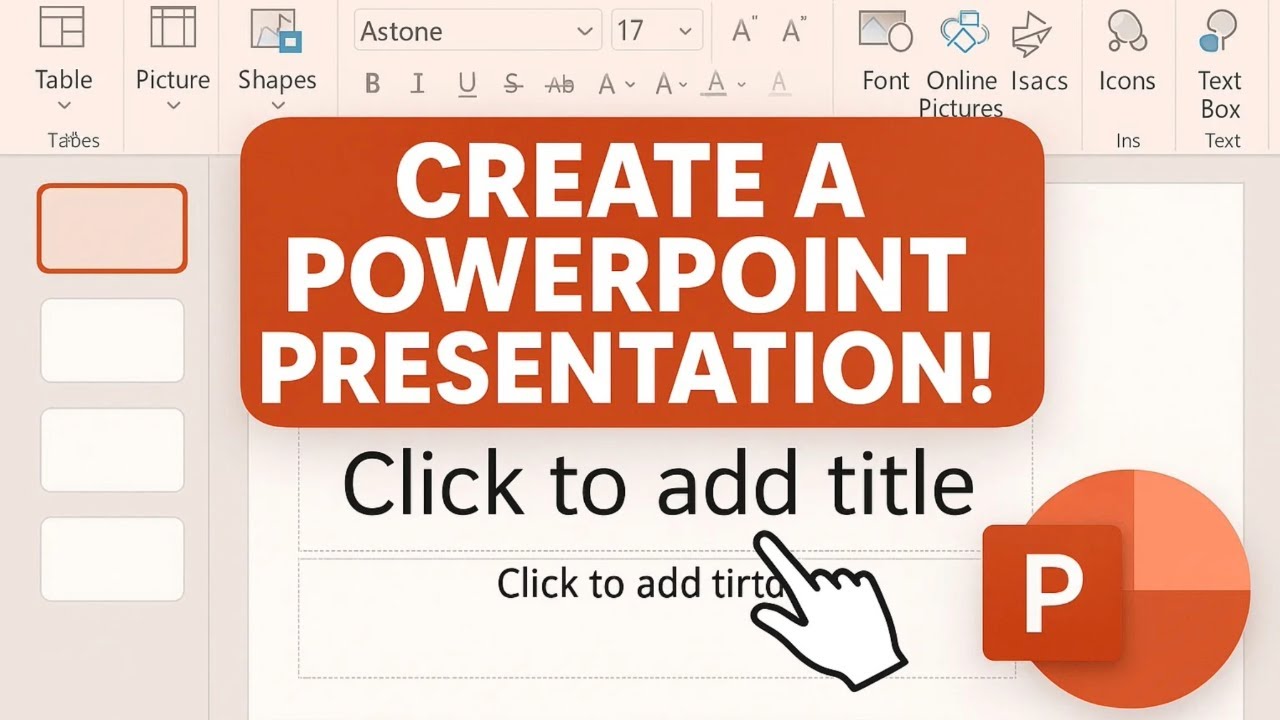Click the crossed-out Ab button
Screen dimensions: 1280x720
560,85
